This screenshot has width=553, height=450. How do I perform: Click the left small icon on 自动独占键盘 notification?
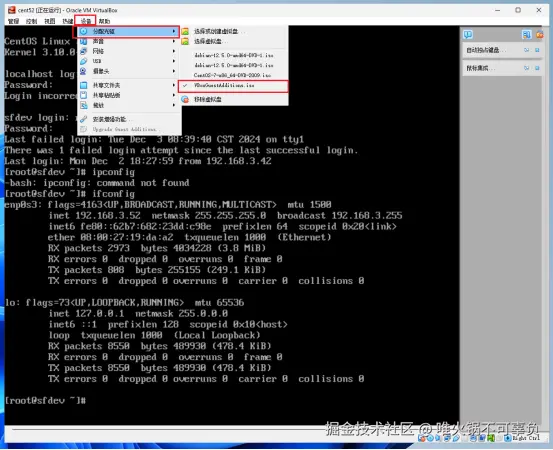[527, 50]
